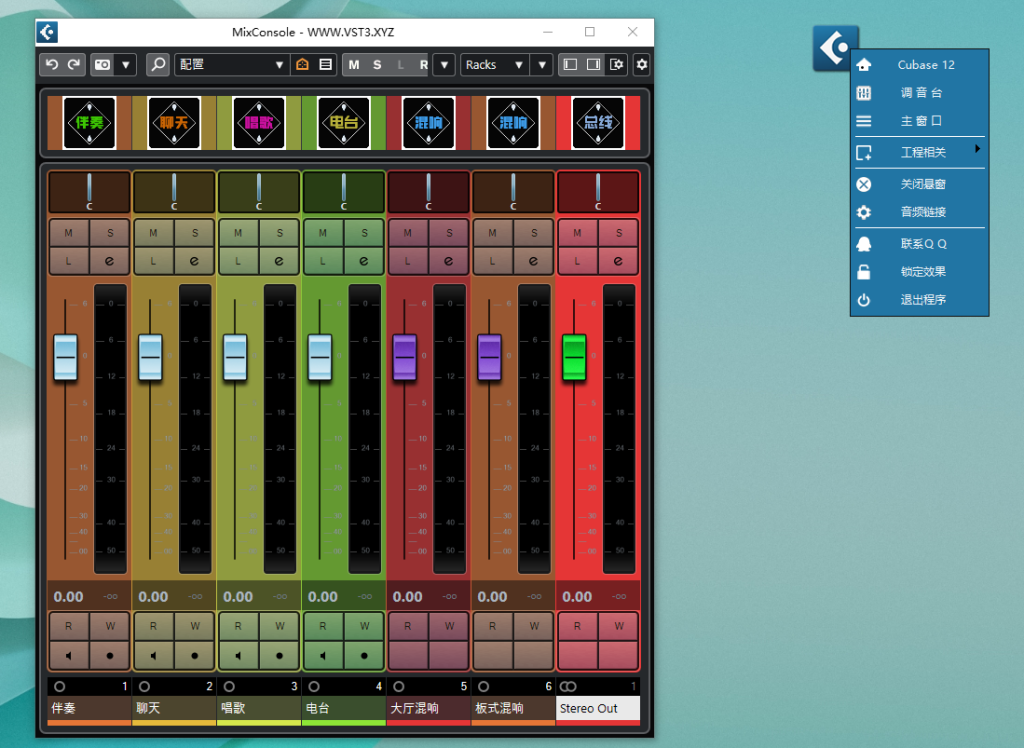The height and width of the screenshot is (748, 1024).
Task: Open the Racks selector dropdown
Action: click(x=494, y=65)
